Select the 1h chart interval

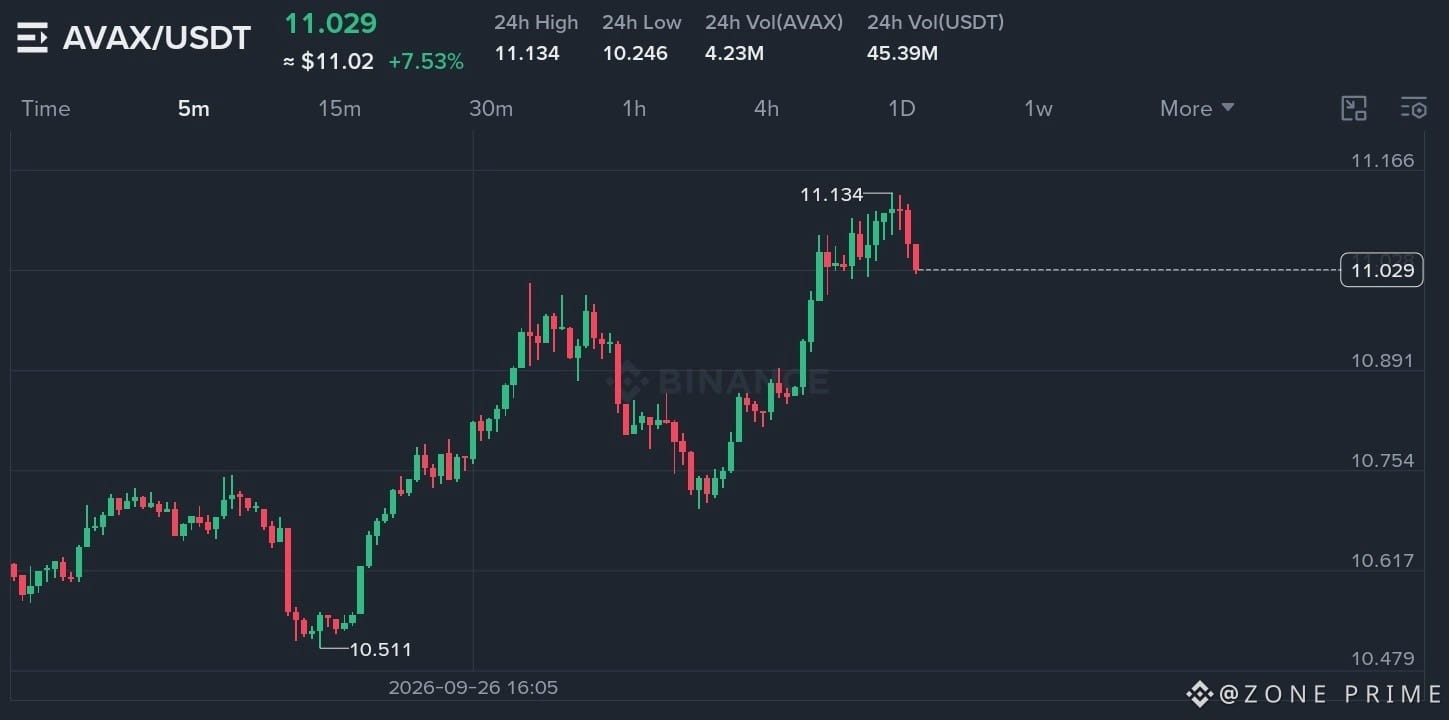pos(634,108)
